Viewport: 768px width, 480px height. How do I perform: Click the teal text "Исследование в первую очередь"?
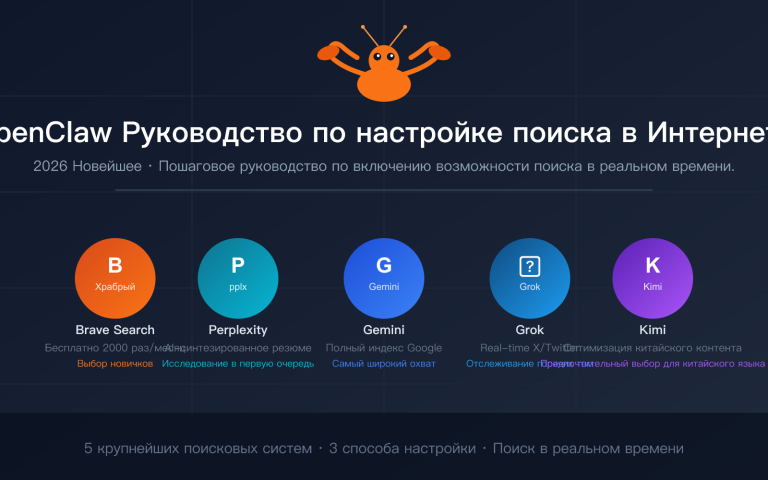point(238,364)
